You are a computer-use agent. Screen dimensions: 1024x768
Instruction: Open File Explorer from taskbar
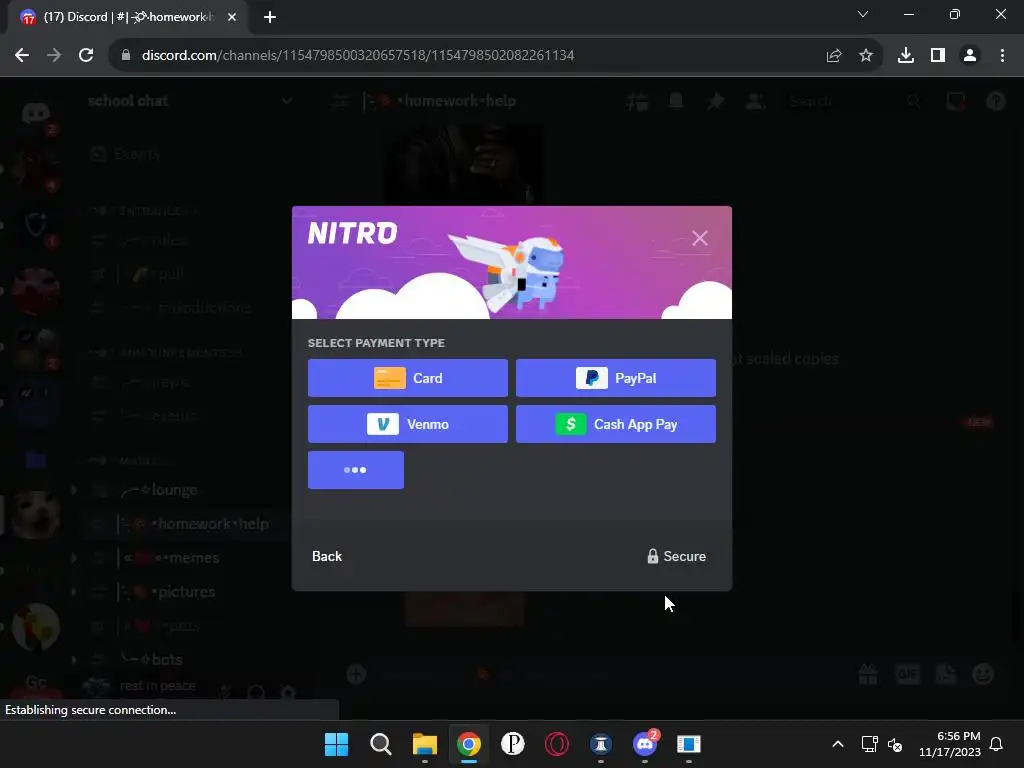point(424,744)
